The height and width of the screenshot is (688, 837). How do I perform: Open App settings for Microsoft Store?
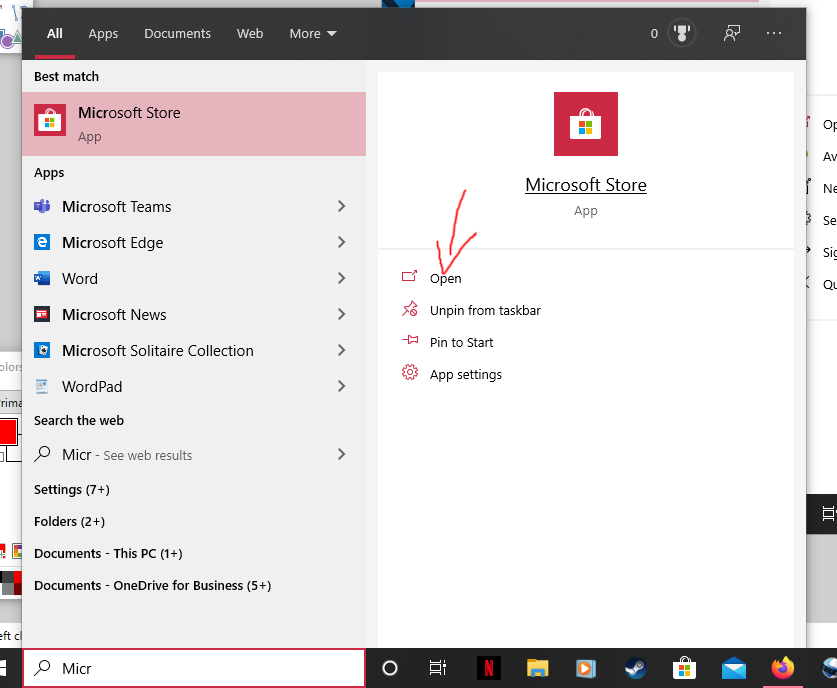pos(466,374)
